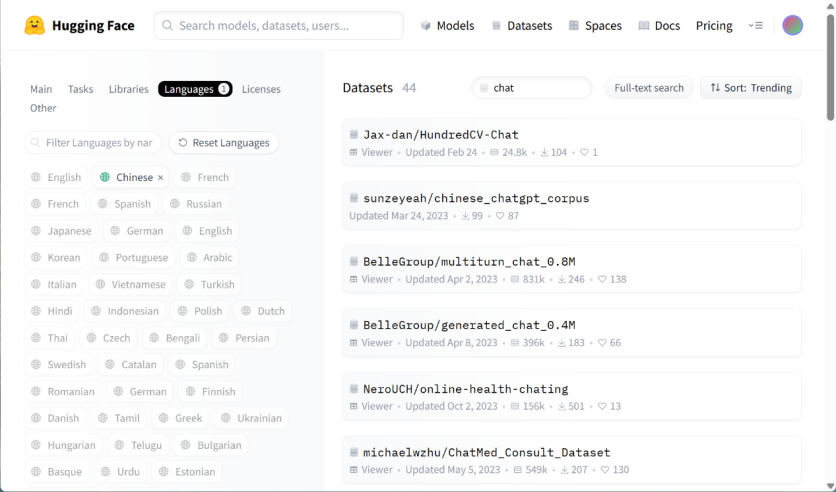Select the Languages filter tab
The width and height of the screenshot is (836, 492).
click(x=195, y=89)
